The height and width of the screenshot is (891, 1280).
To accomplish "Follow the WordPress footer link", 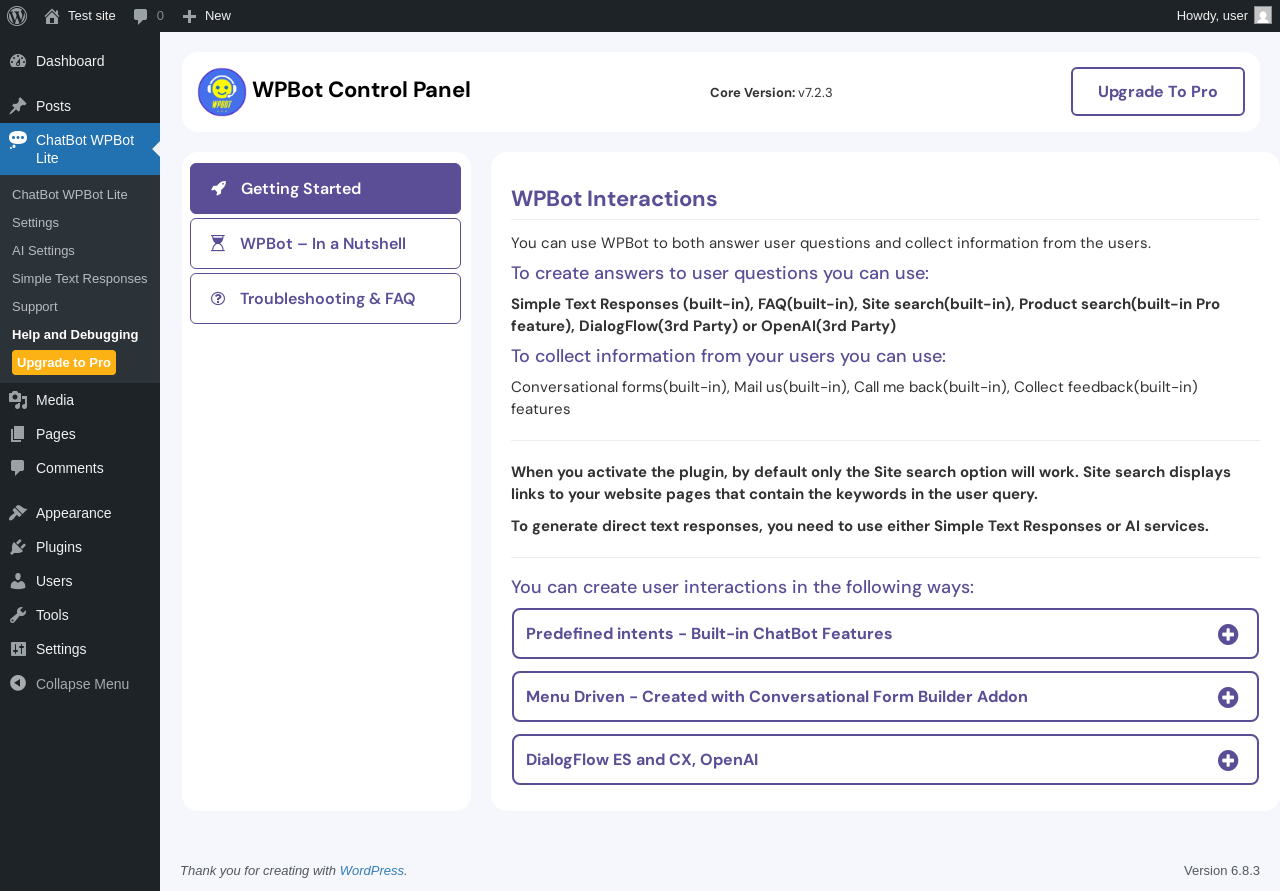I will 371,871.
